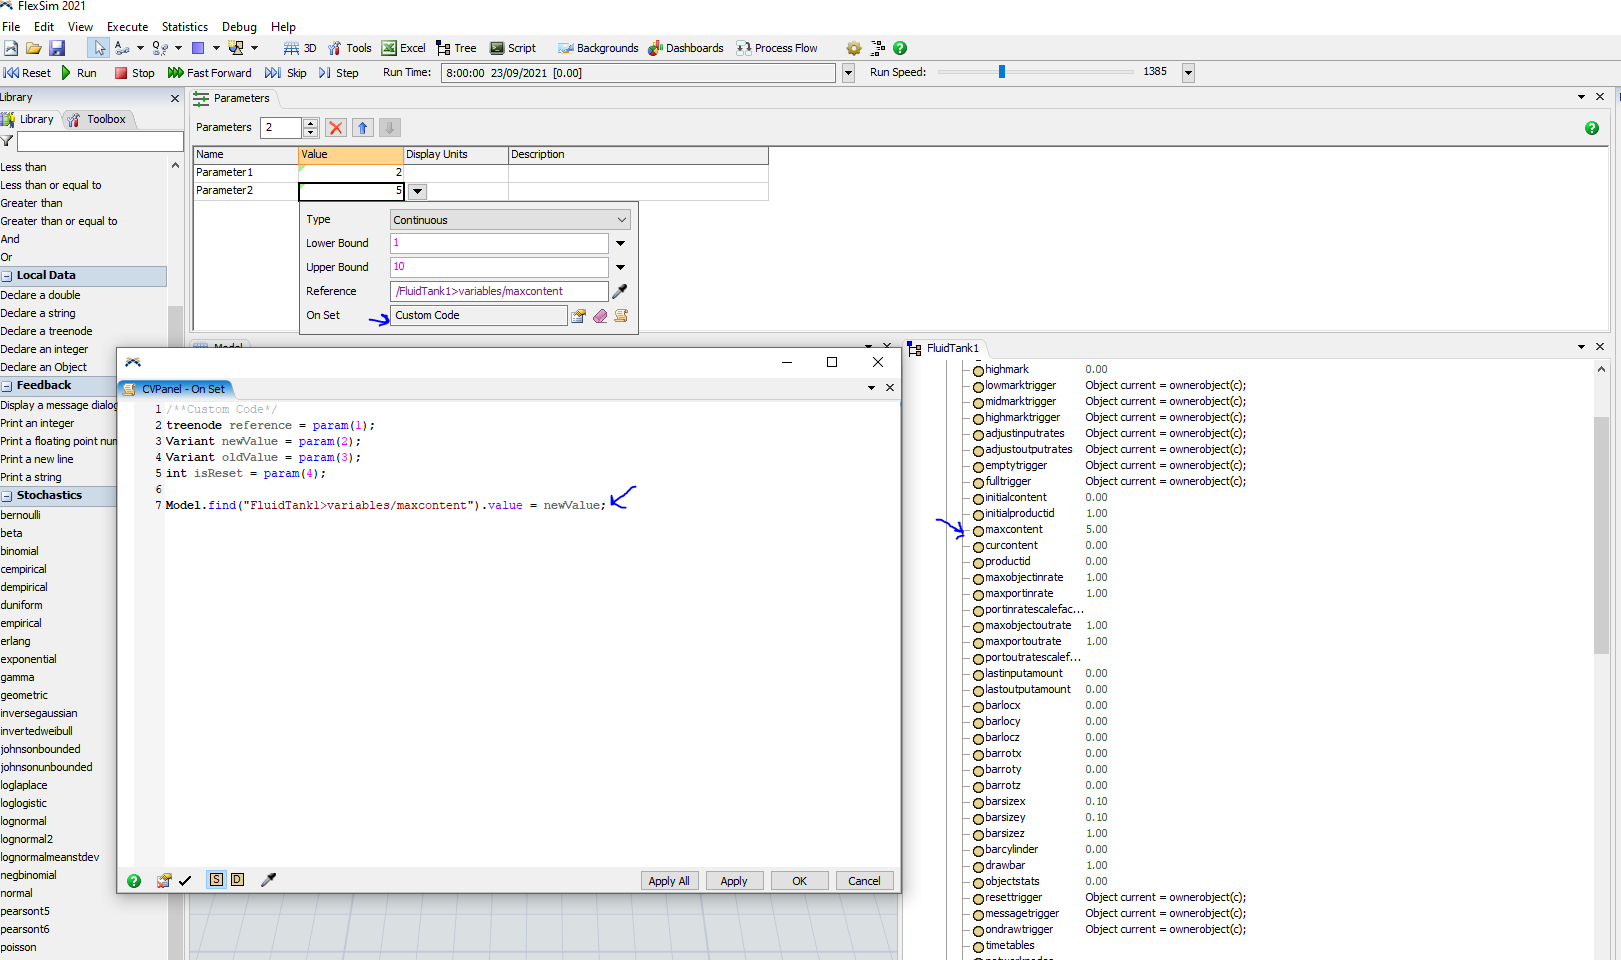
Task: Toggle the D button in code editor
Action: (237, 880)
